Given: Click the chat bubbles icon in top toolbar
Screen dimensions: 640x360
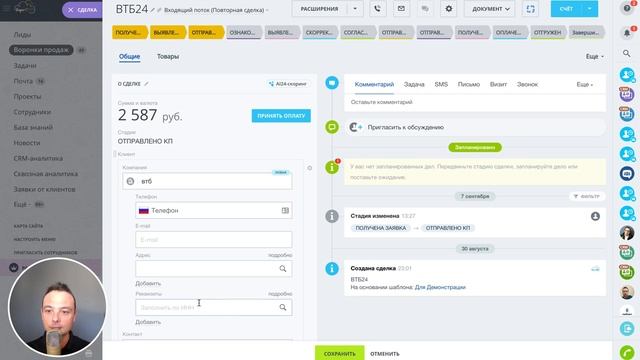Looking at the screenshot, I should [425, 9].
